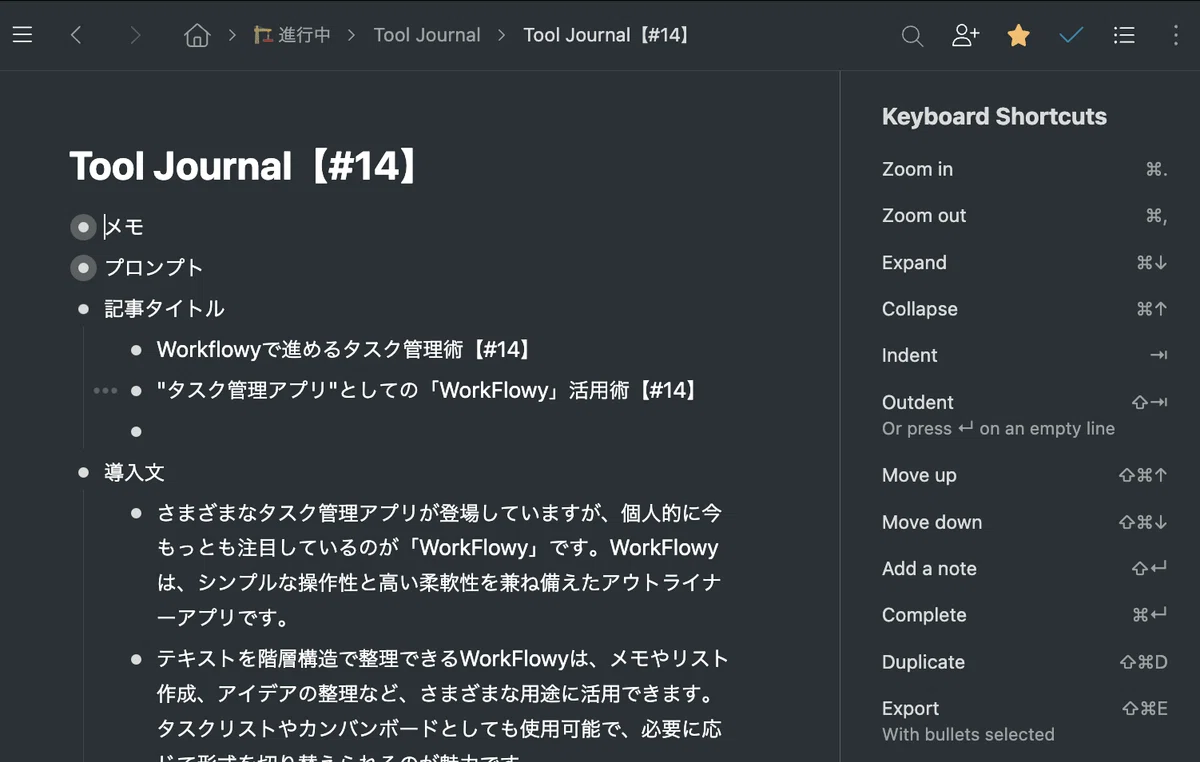1200x762 pixels.
Task: Open the hamburger sidebar menu
Action: 22,35
